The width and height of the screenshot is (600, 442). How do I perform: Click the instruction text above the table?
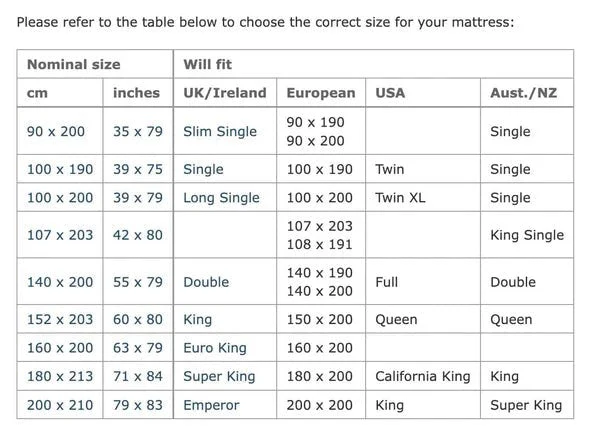[x=265, y=21]
